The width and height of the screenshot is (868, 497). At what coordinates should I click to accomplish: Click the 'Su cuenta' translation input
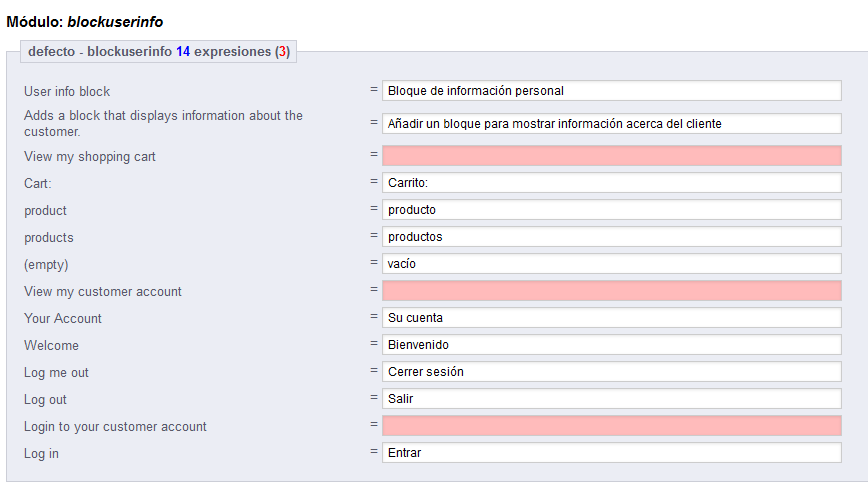click(611, 318)
